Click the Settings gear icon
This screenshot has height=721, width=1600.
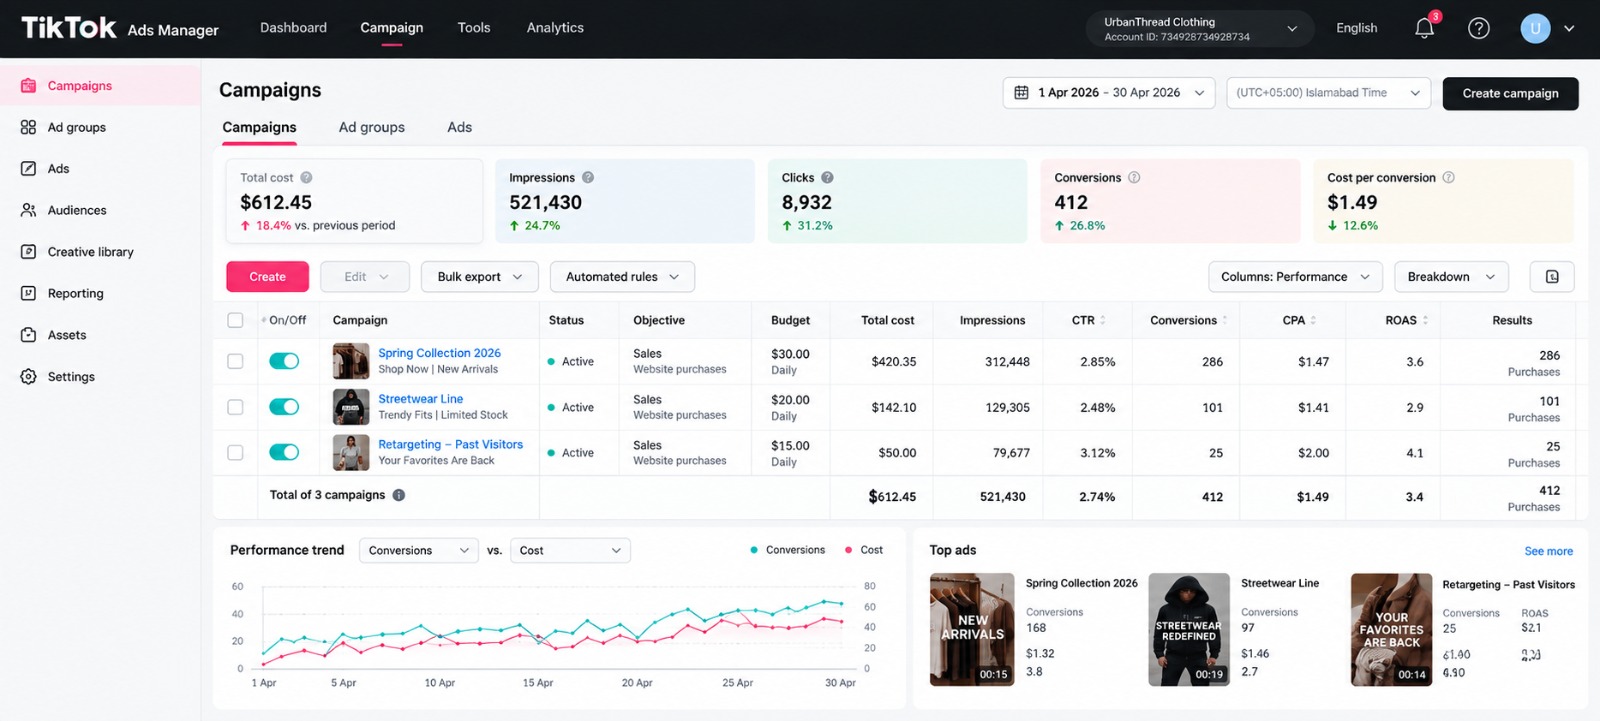(28, 377)
